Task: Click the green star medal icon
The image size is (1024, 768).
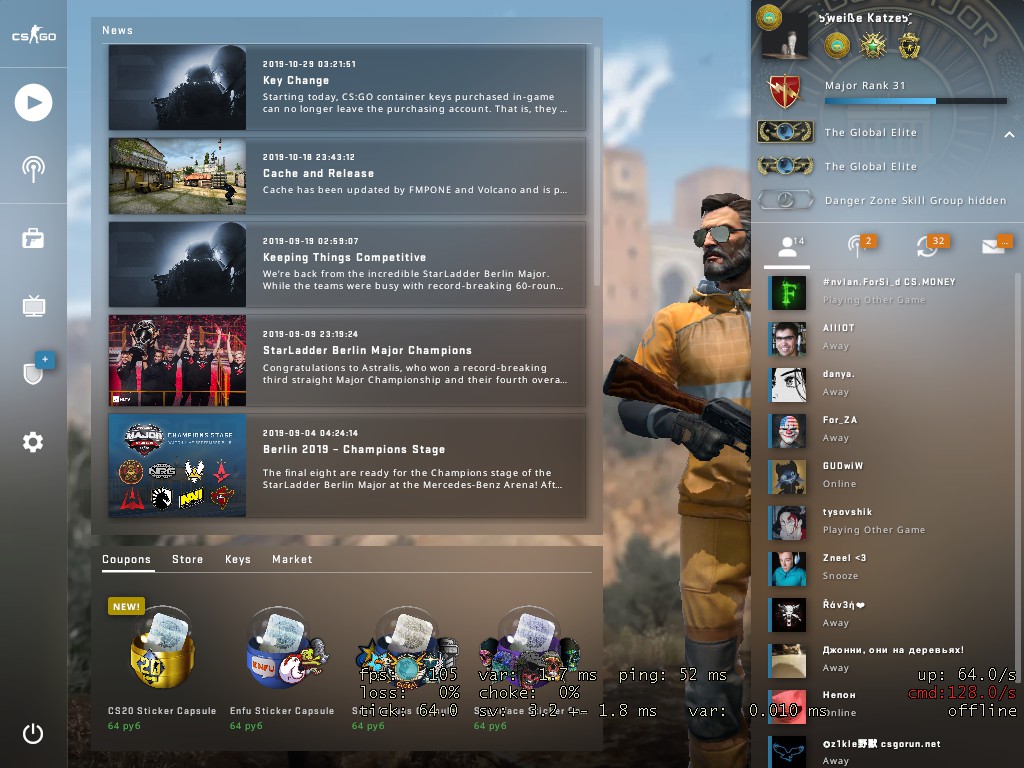Action: pyautogui.click(x=873, y=46)
